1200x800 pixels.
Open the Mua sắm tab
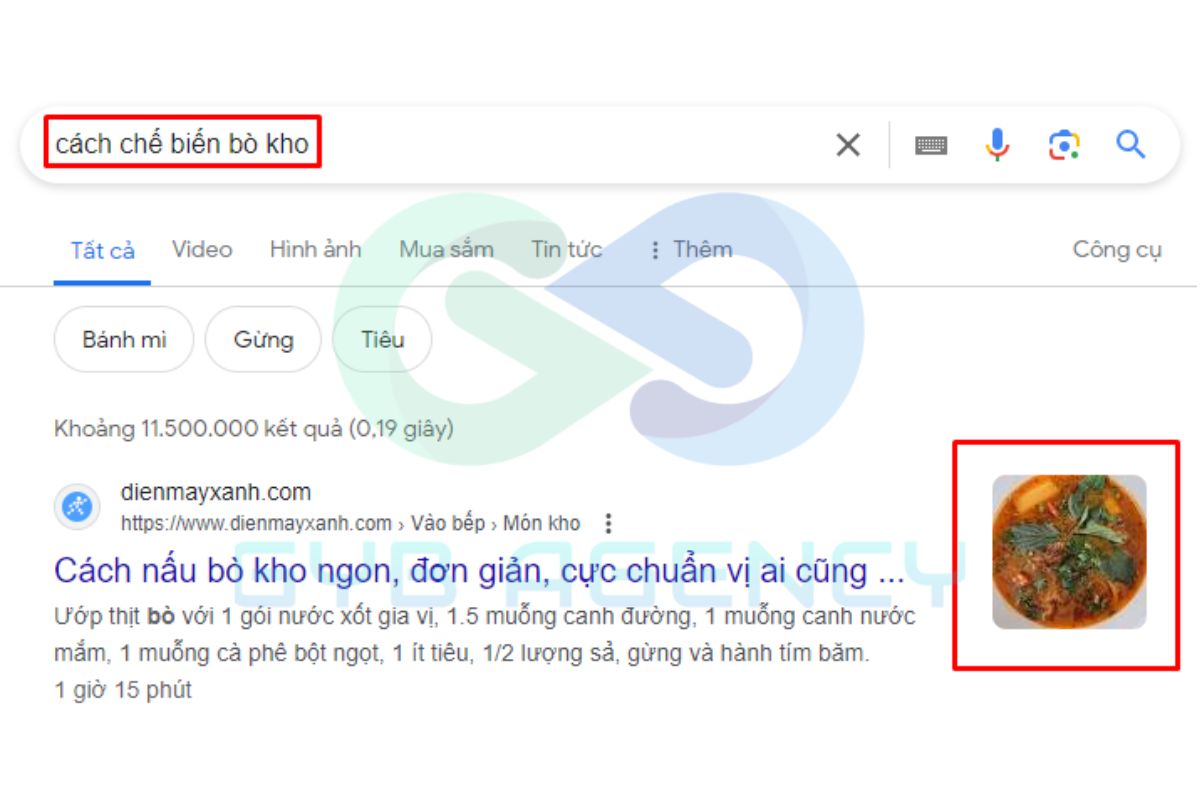click(x=446, y=249)
